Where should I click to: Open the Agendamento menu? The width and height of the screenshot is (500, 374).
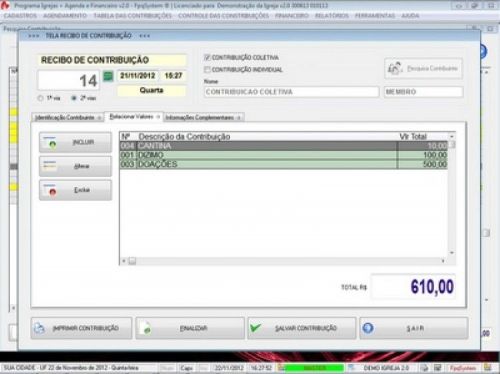[x=65, y=16]
